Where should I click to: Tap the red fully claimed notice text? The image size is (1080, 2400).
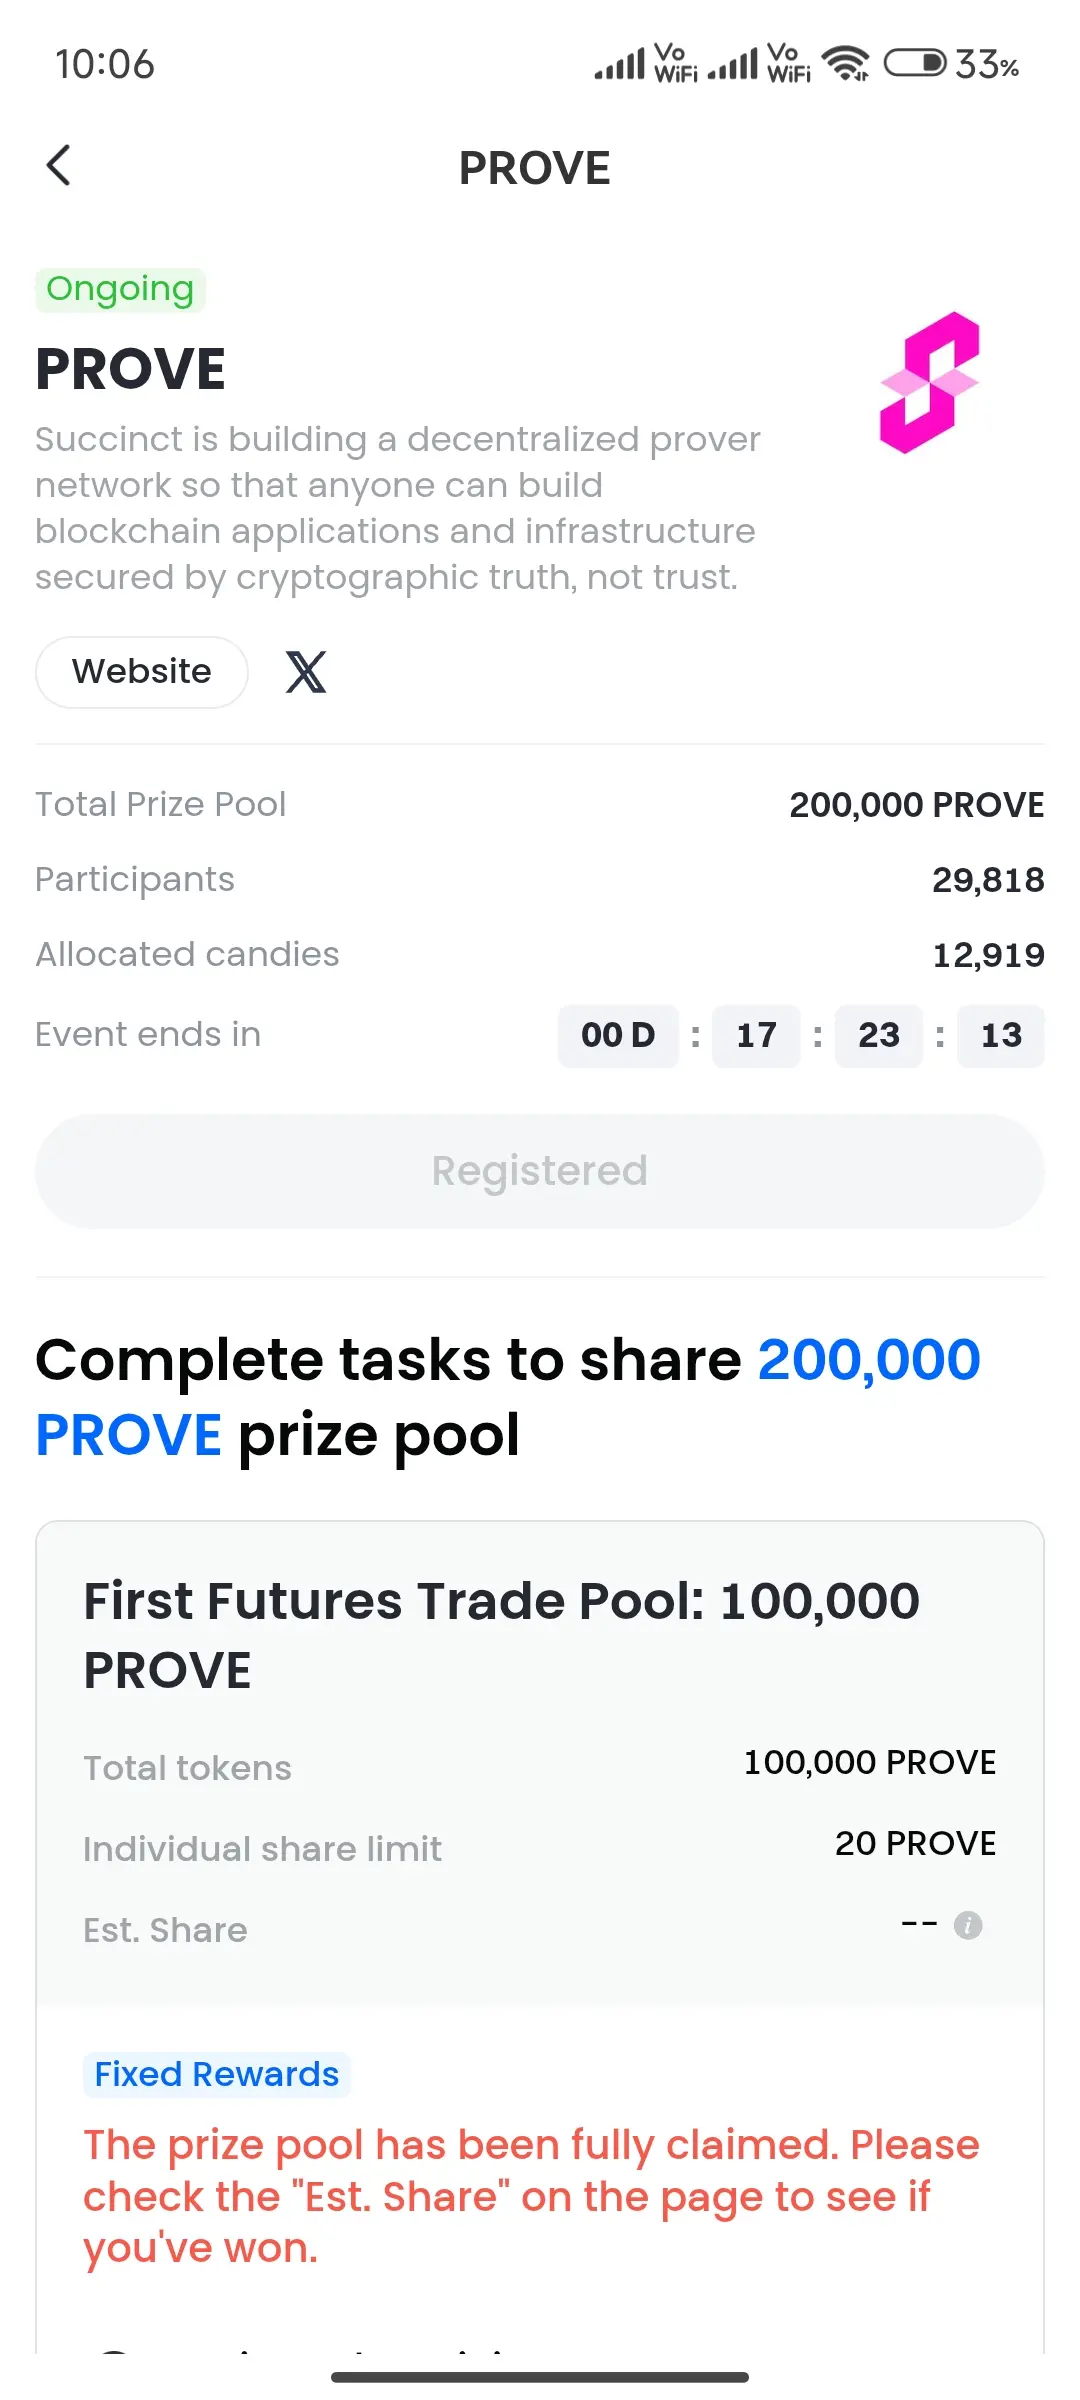point(531,2196)
